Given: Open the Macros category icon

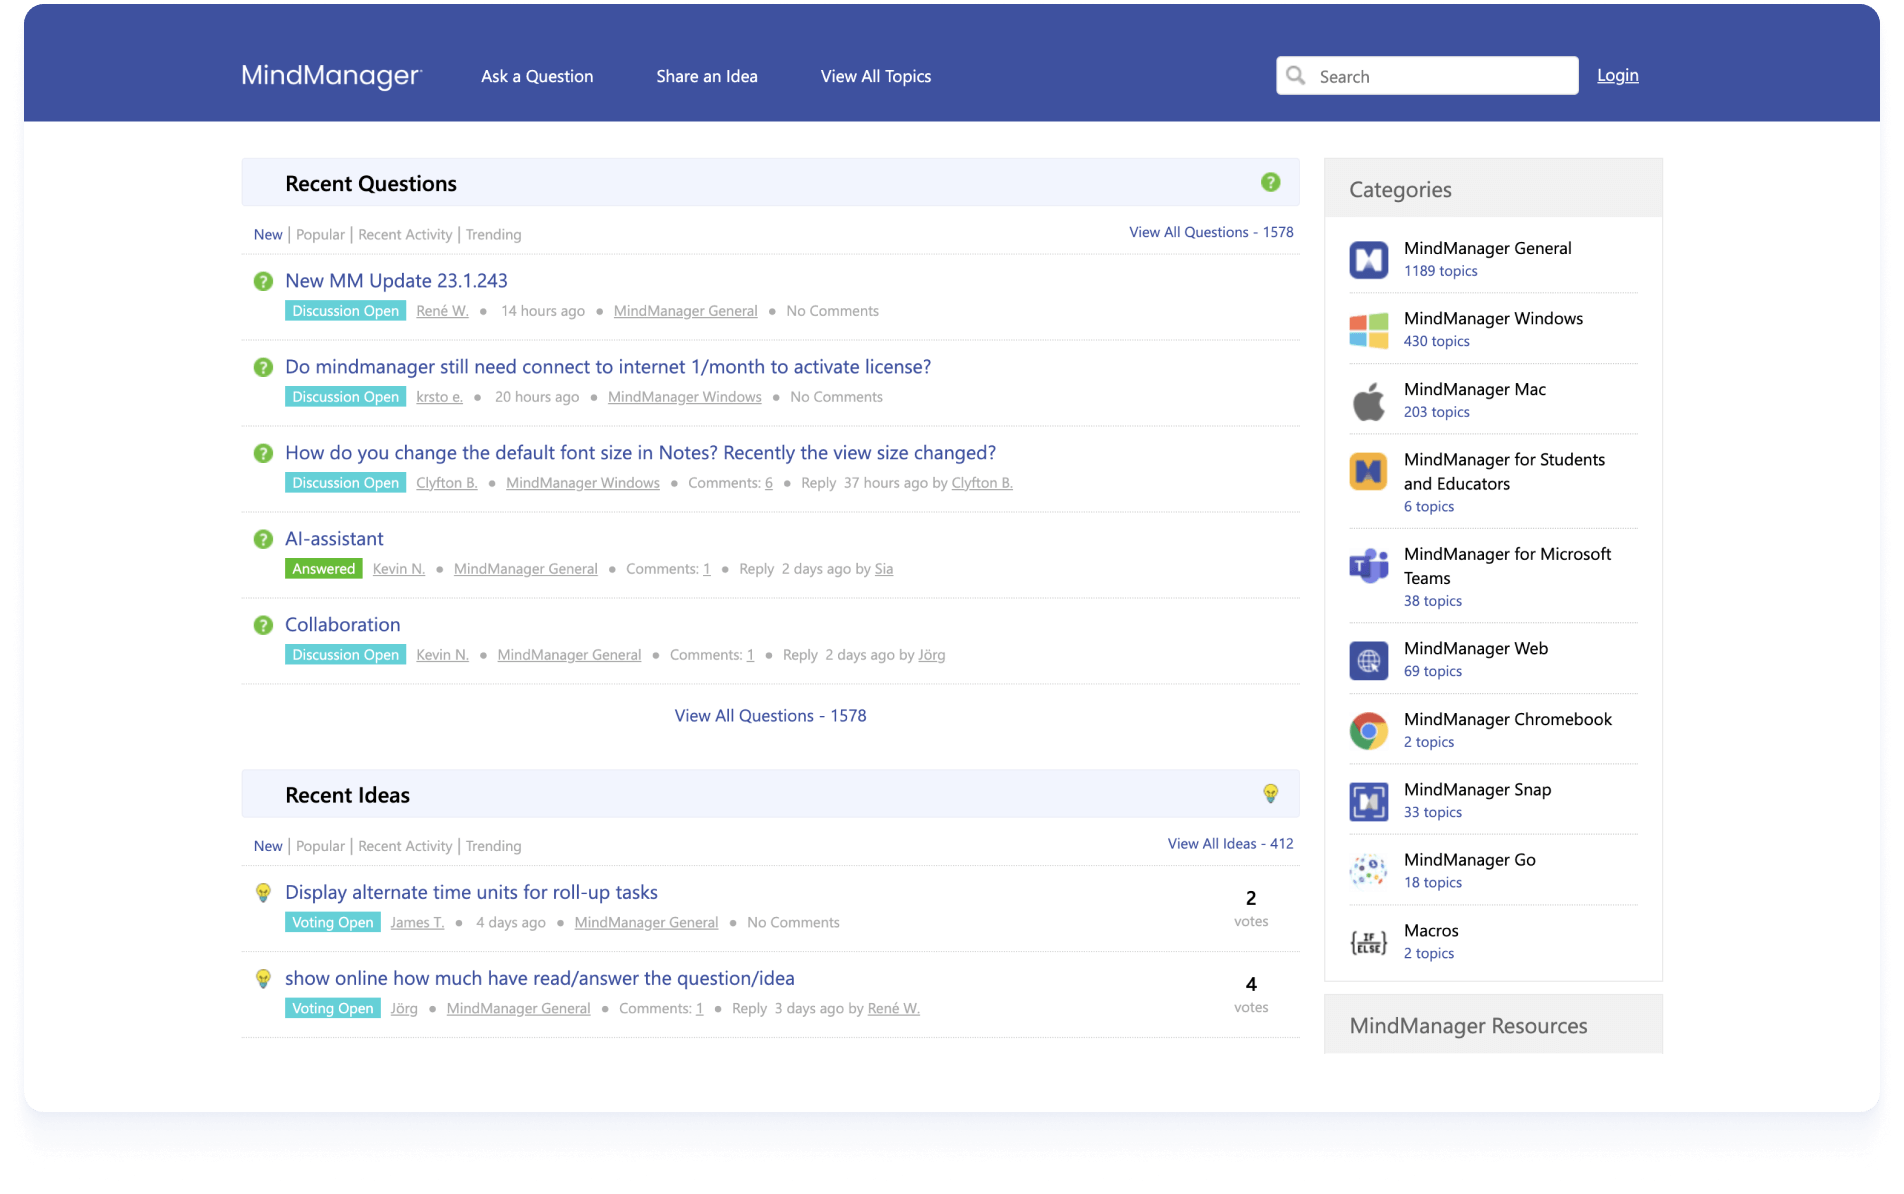Looking at the screenshot, I should [1368, 942].
